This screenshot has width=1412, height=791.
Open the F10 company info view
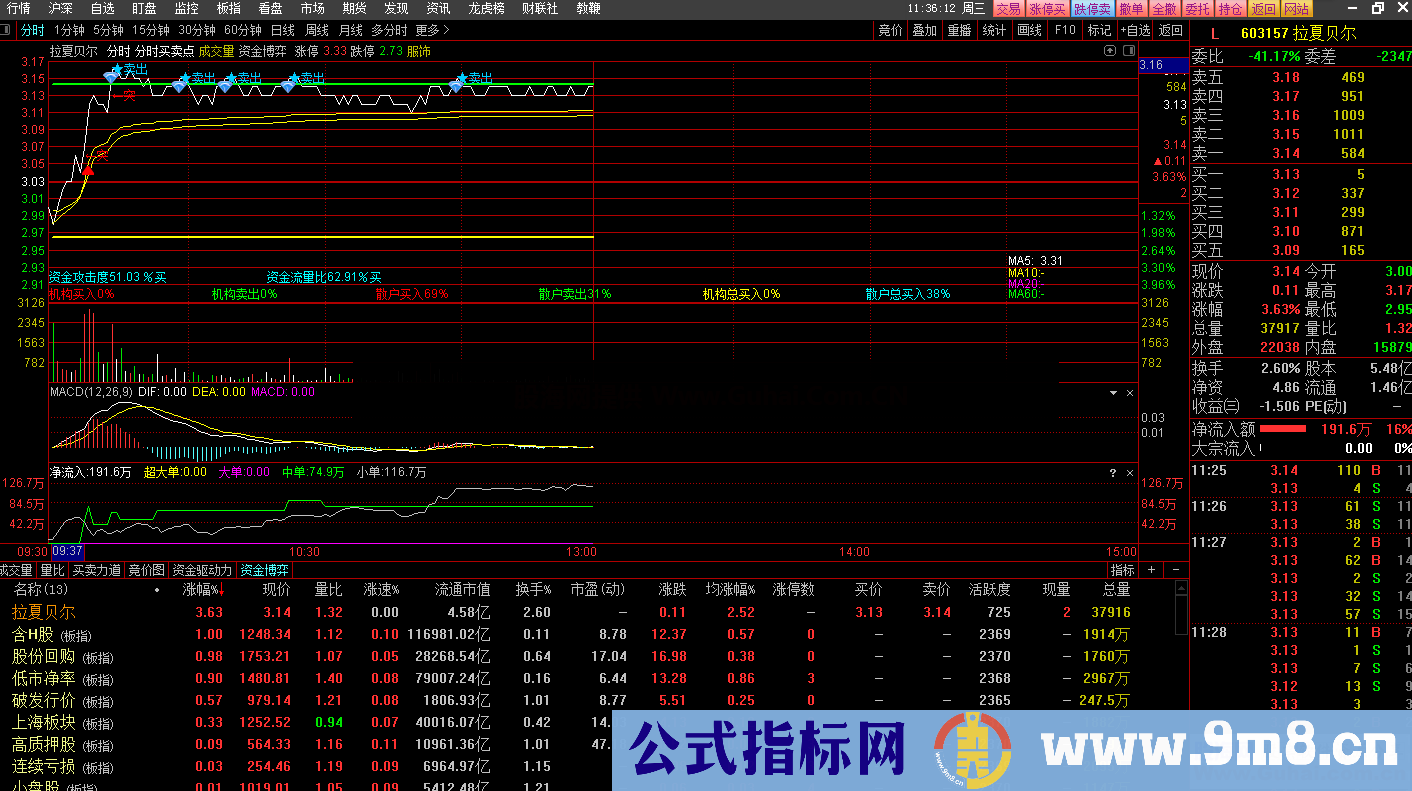[x=1064, y=29]
